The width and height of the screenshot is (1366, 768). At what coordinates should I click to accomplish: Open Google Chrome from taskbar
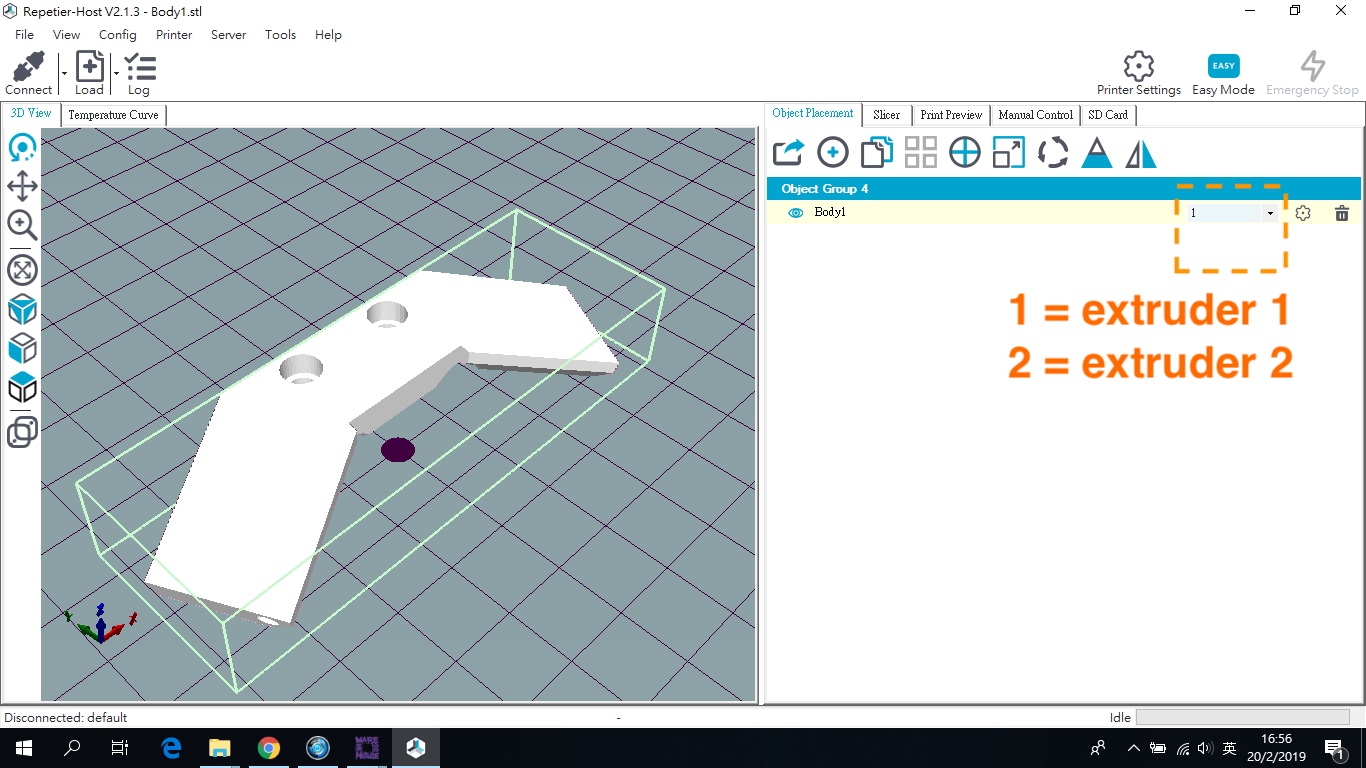click(x=269, y=748)
